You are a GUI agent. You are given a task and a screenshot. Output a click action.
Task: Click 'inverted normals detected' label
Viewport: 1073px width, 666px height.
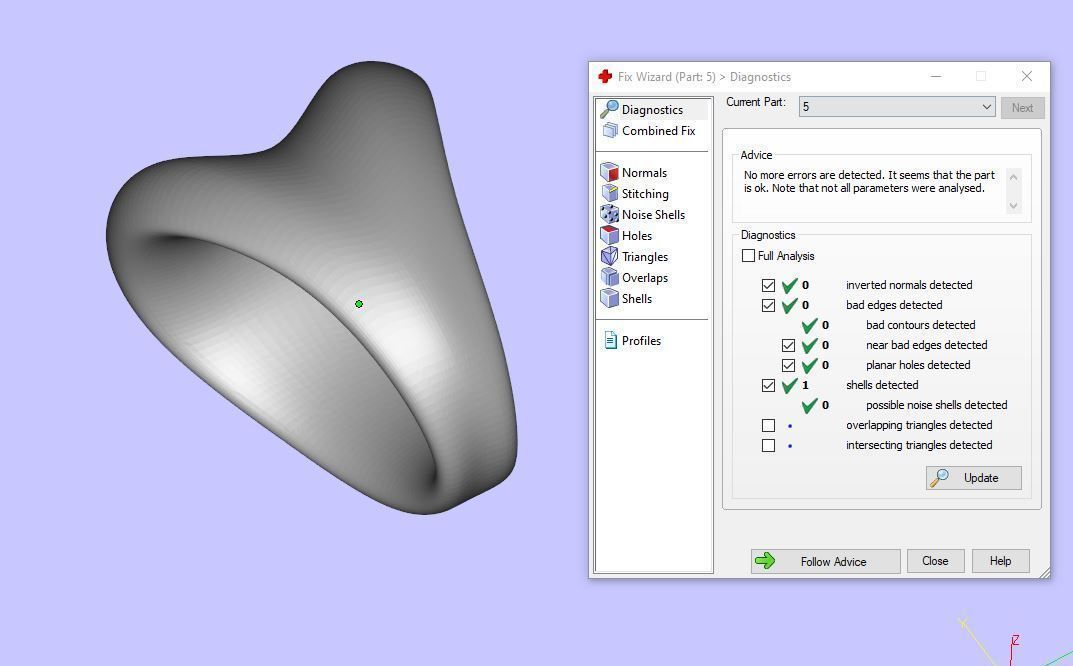[x=909, y=285]
